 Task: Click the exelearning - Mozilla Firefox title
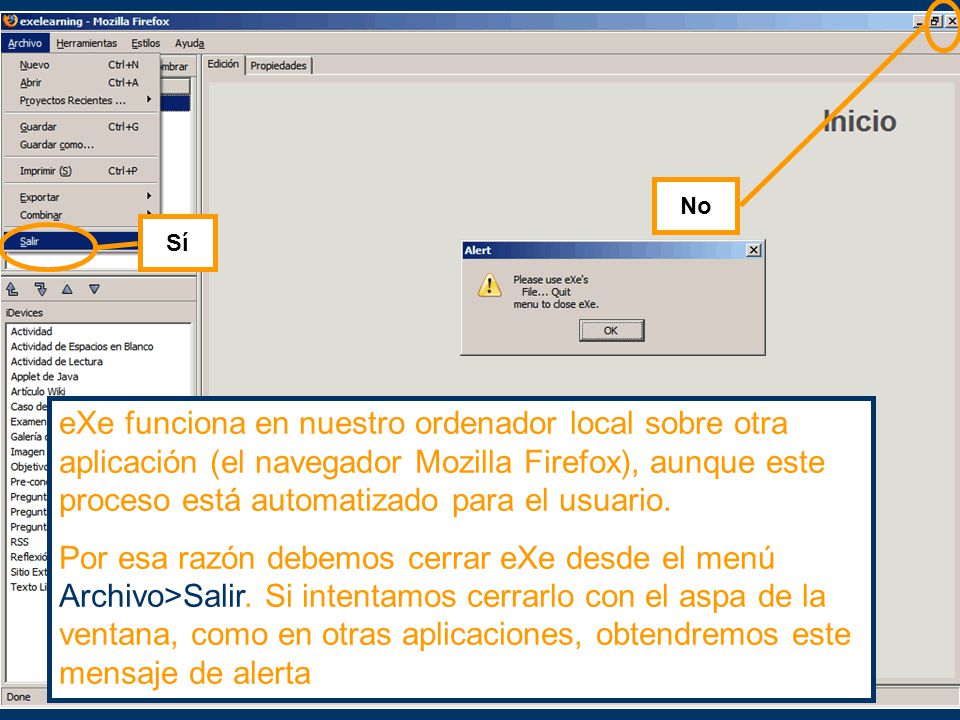pyautogui.click(x=94, y=21)
